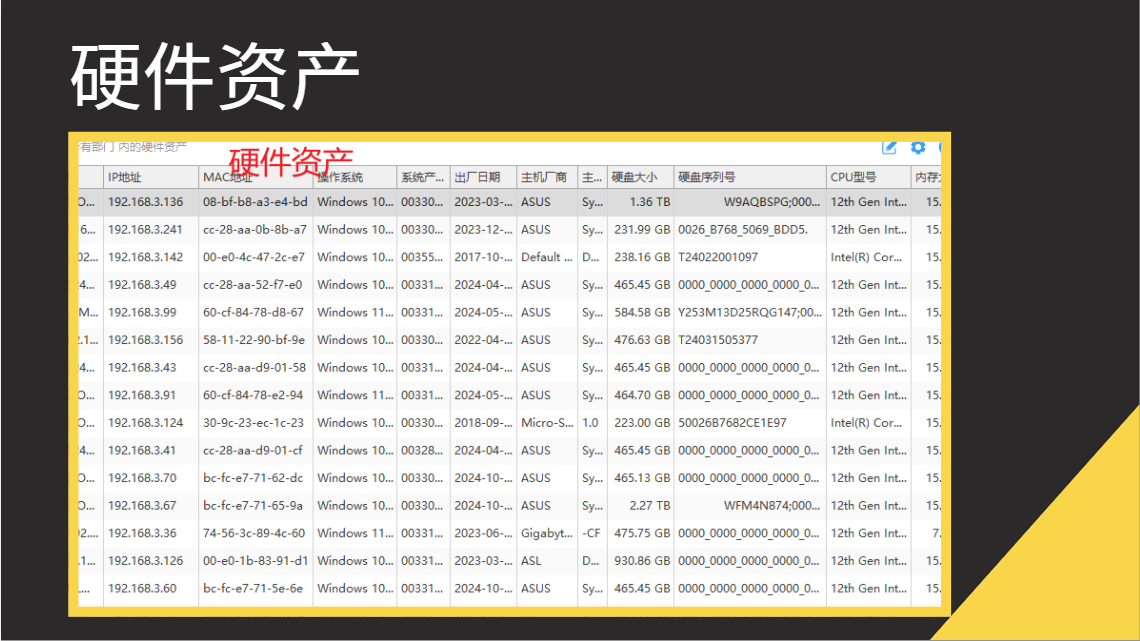Screen dimensions: 1140x641
Task: Click disk size 1.36 TB
Action: pos(650,202)
